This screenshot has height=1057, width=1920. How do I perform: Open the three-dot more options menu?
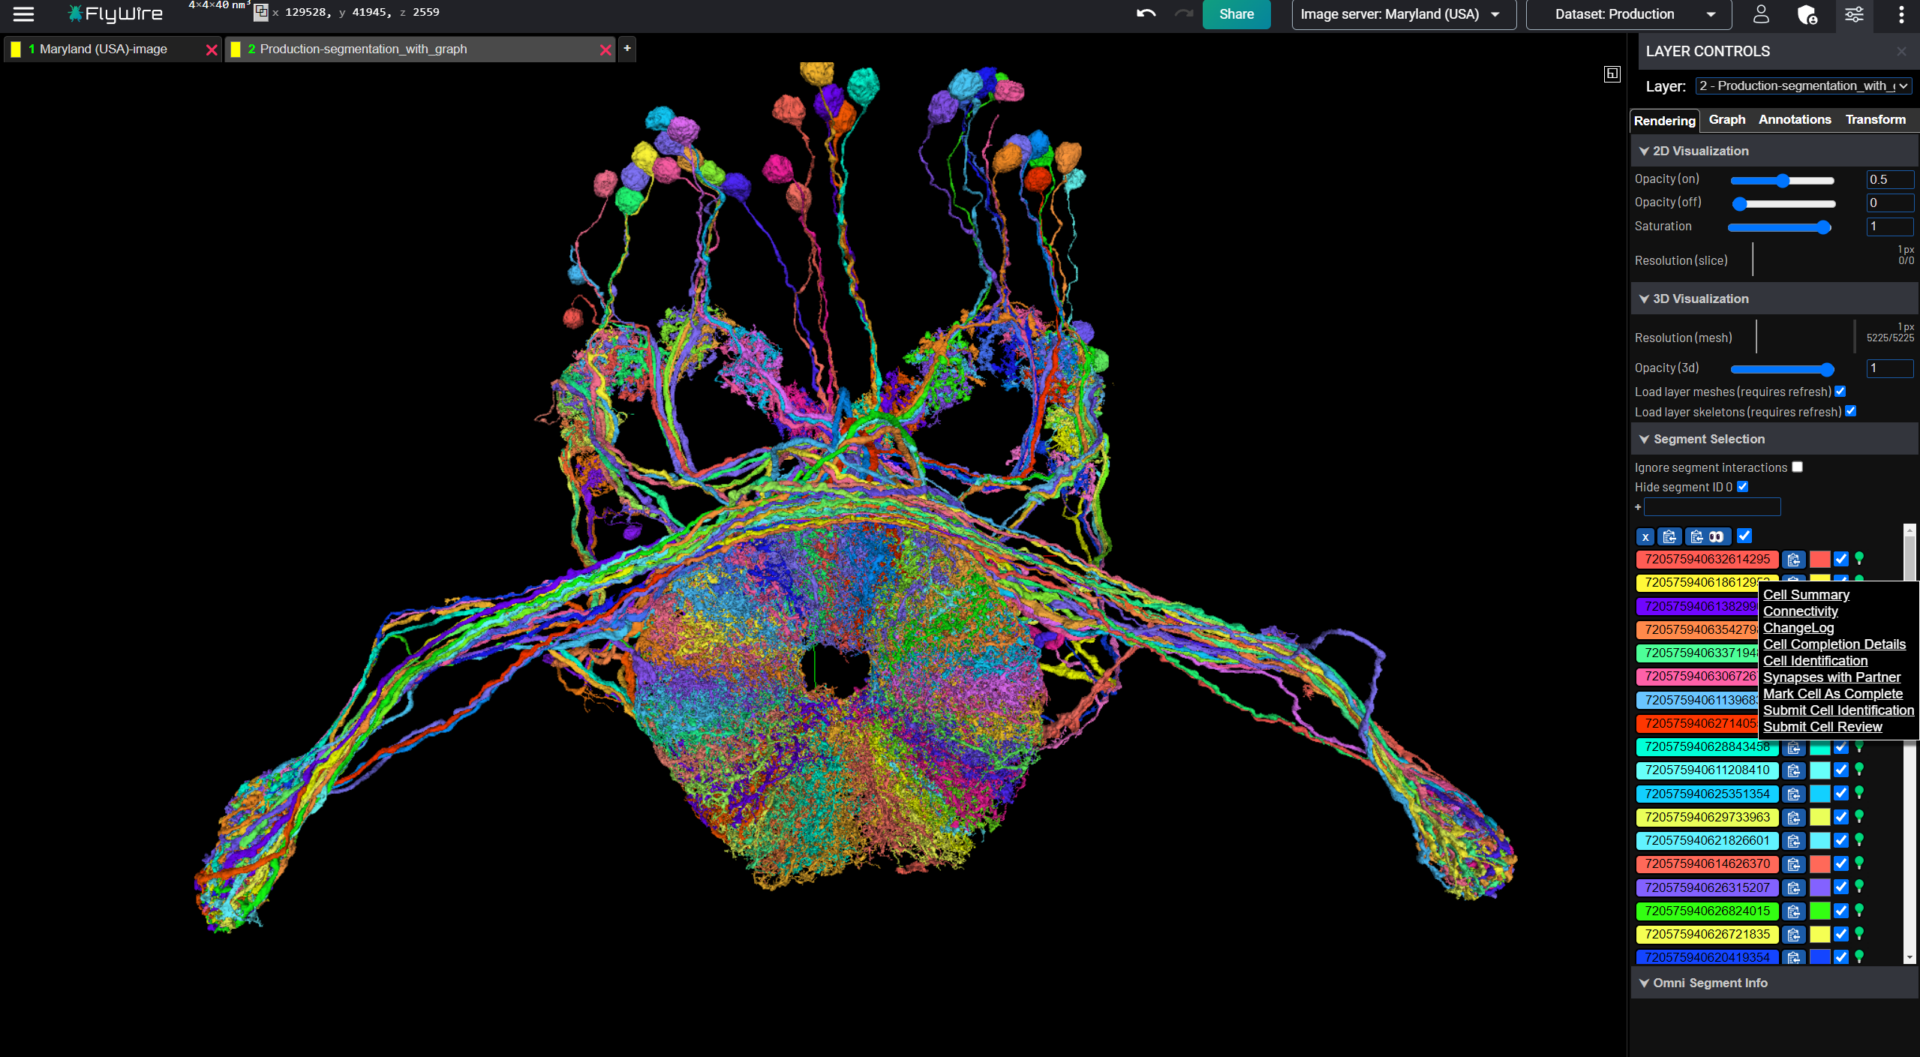click(1901, 14)
